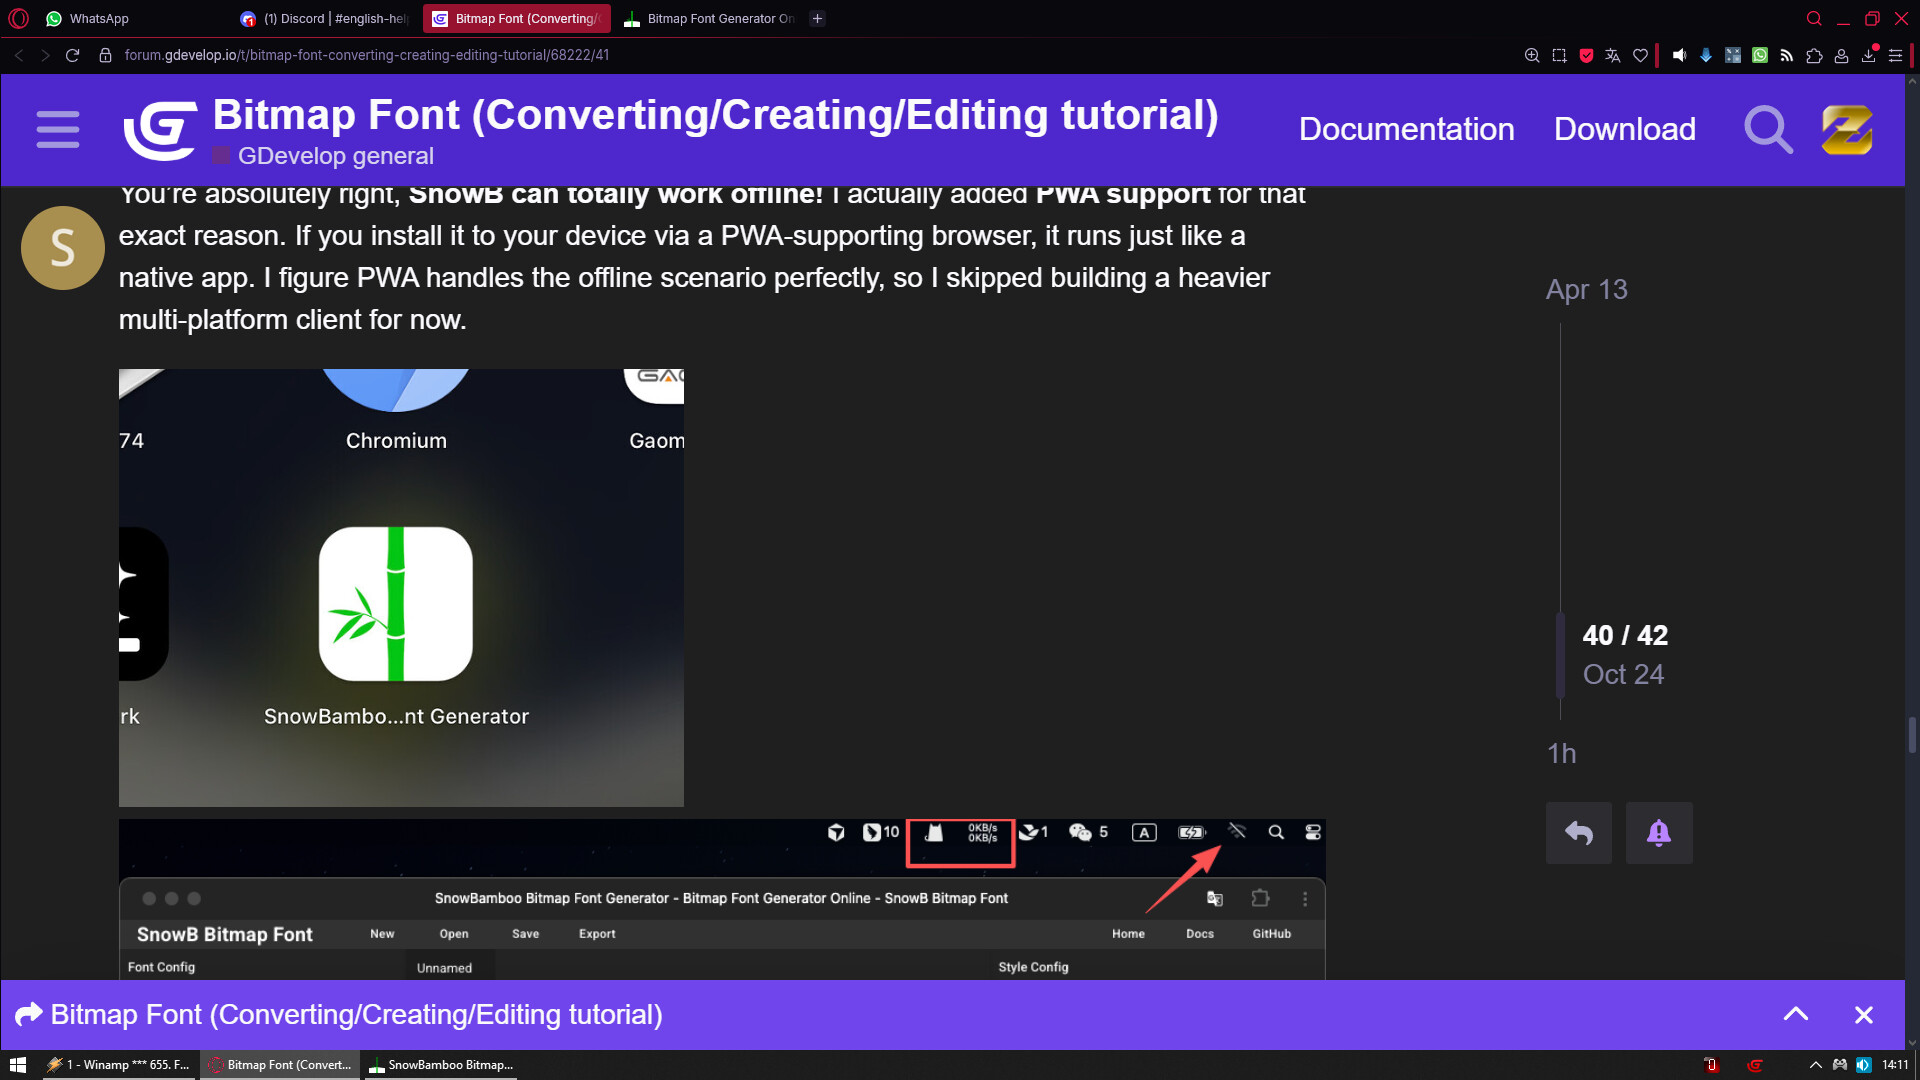Click the GDevelop logo in header
The image size is (1920, 1080).
point(160,130)
